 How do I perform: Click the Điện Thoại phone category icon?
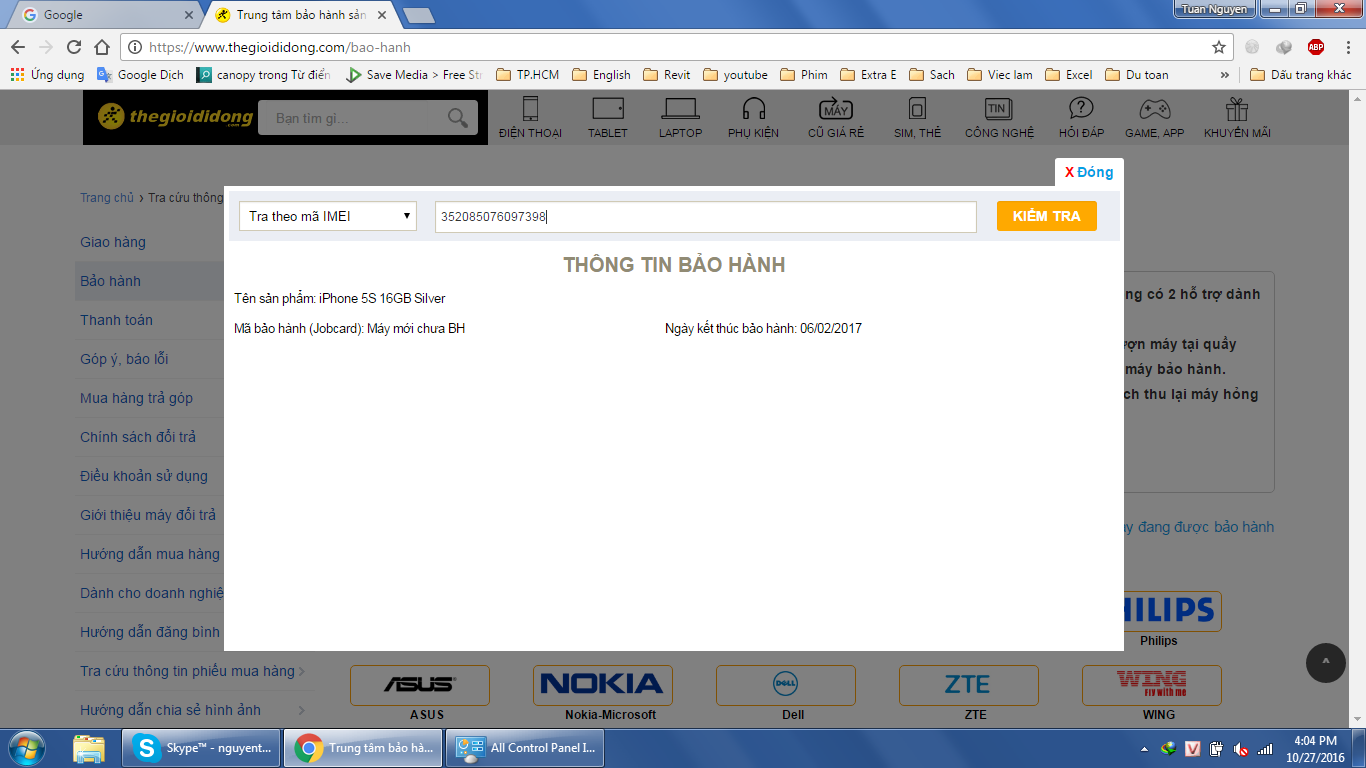530,109
